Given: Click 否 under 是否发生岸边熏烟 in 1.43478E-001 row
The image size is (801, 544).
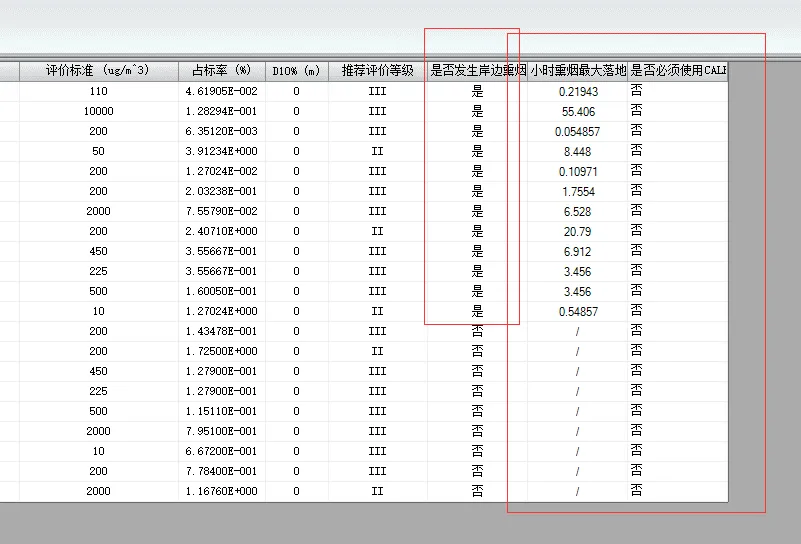Looking at the screenshot, I should click(477, 331).
